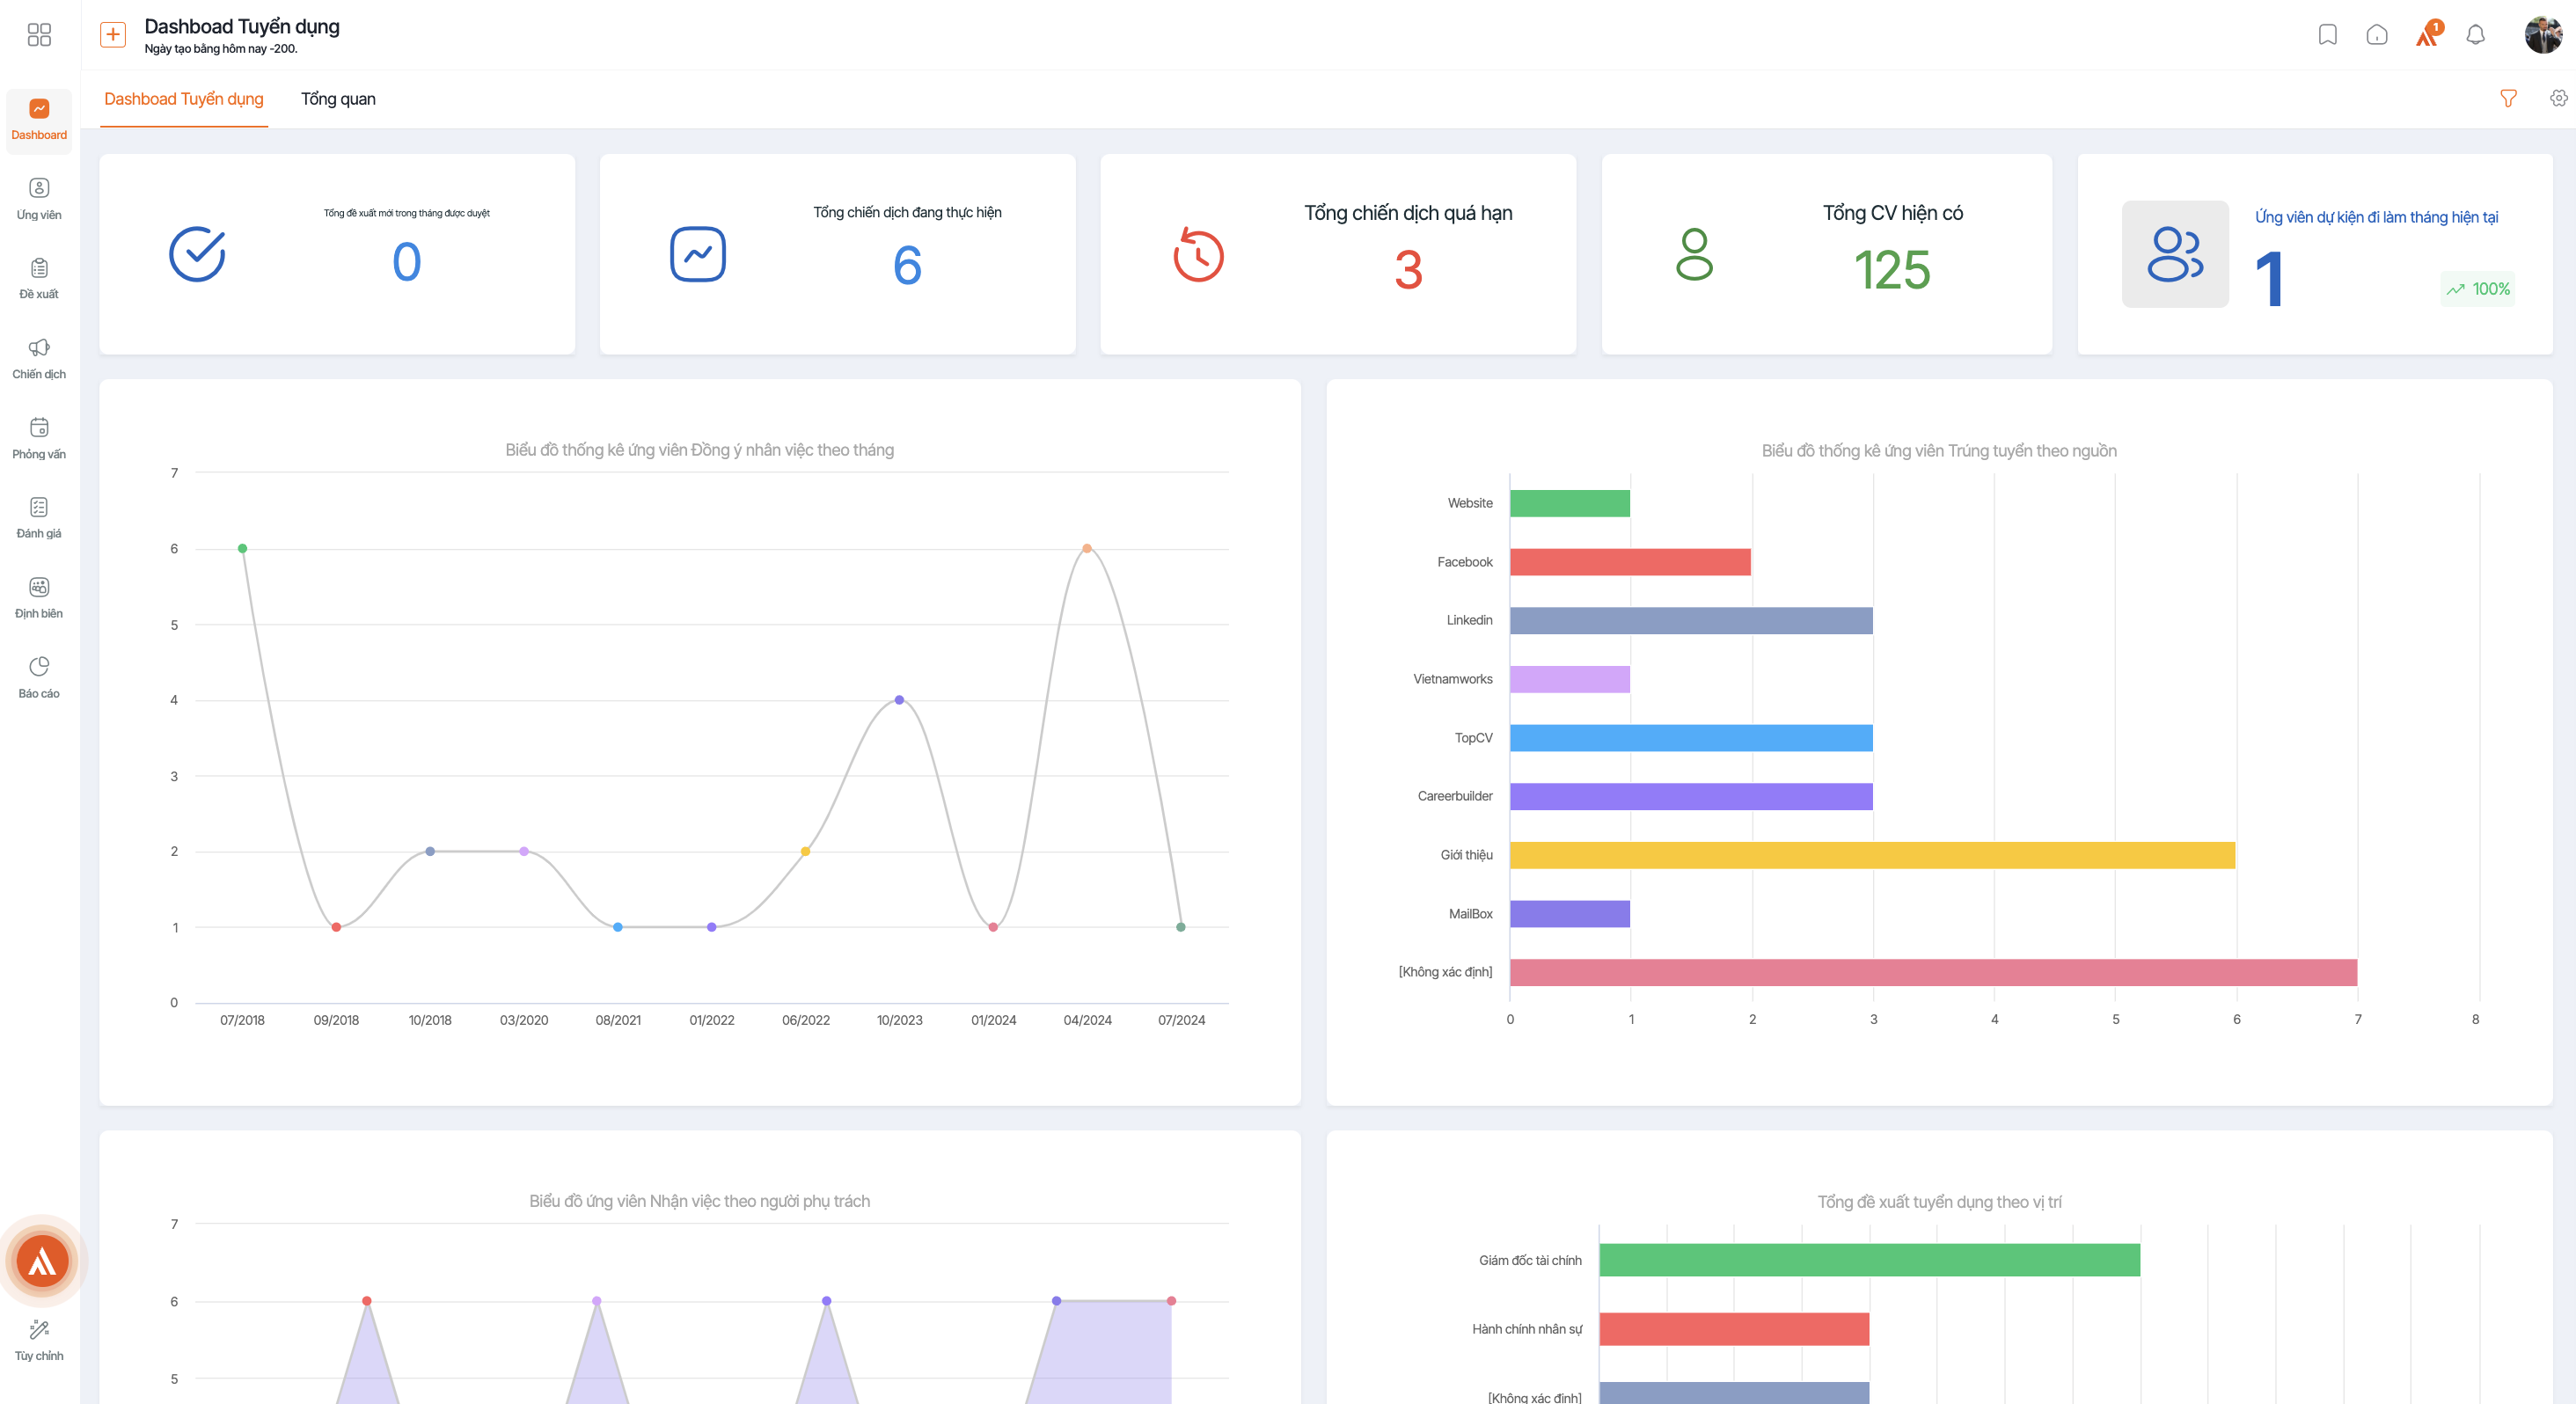
Task: Open the Ứng viên sidebar section
Action: click(39, 199)
